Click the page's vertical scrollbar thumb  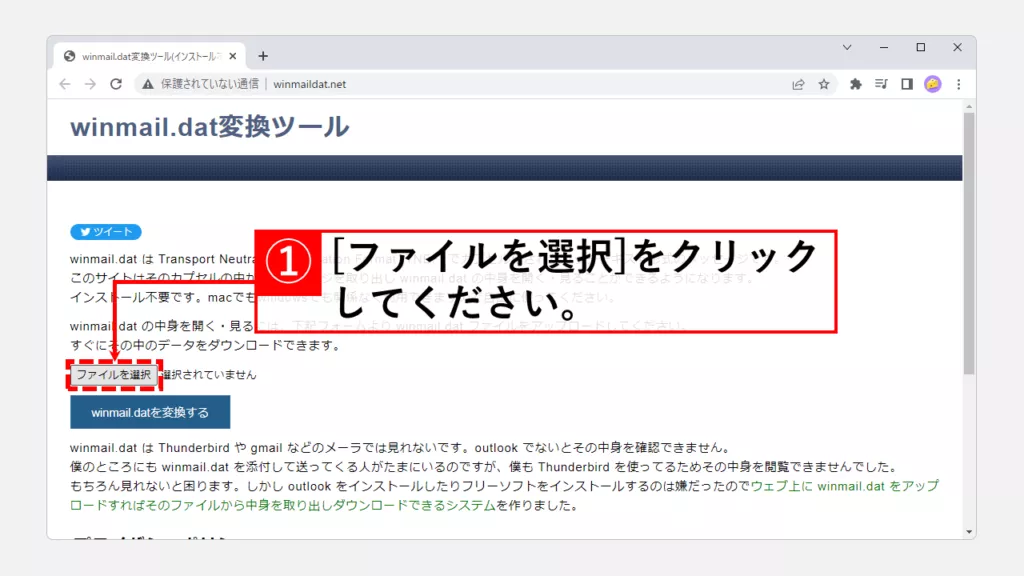(969, 243)
